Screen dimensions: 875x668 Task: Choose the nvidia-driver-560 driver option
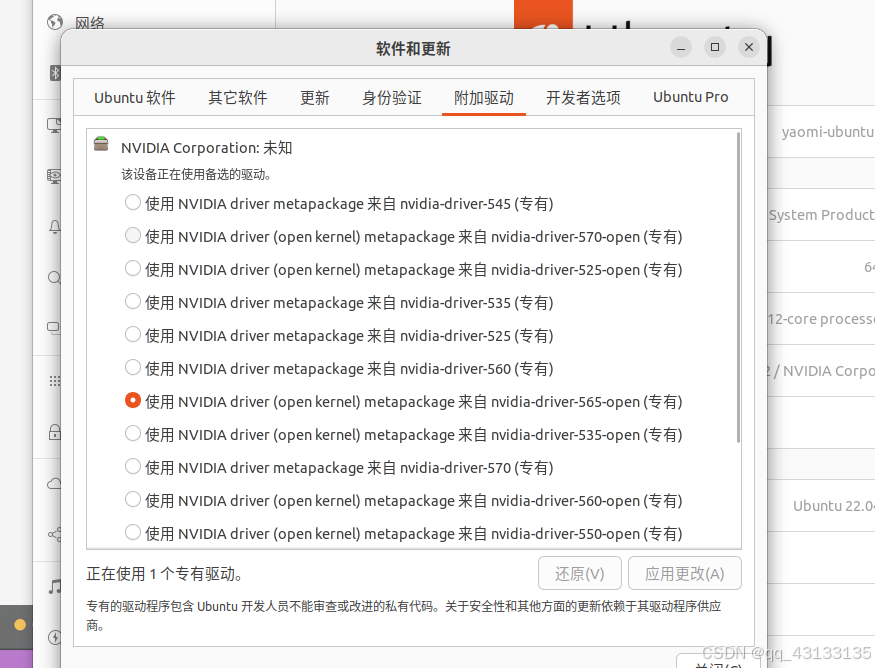[x=133, y=367]
